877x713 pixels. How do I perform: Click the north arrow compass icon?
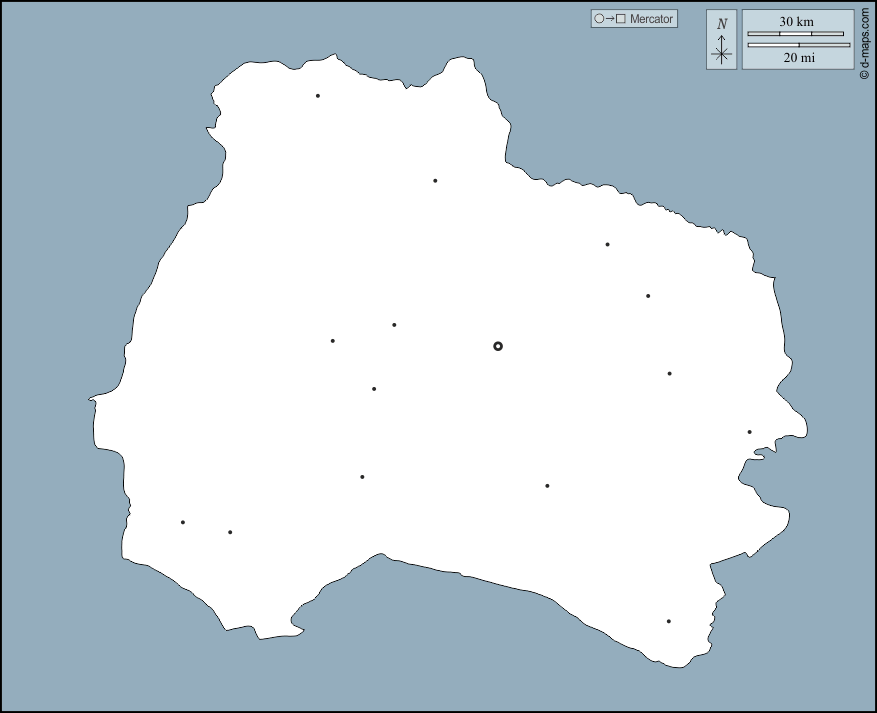[721, 50]
